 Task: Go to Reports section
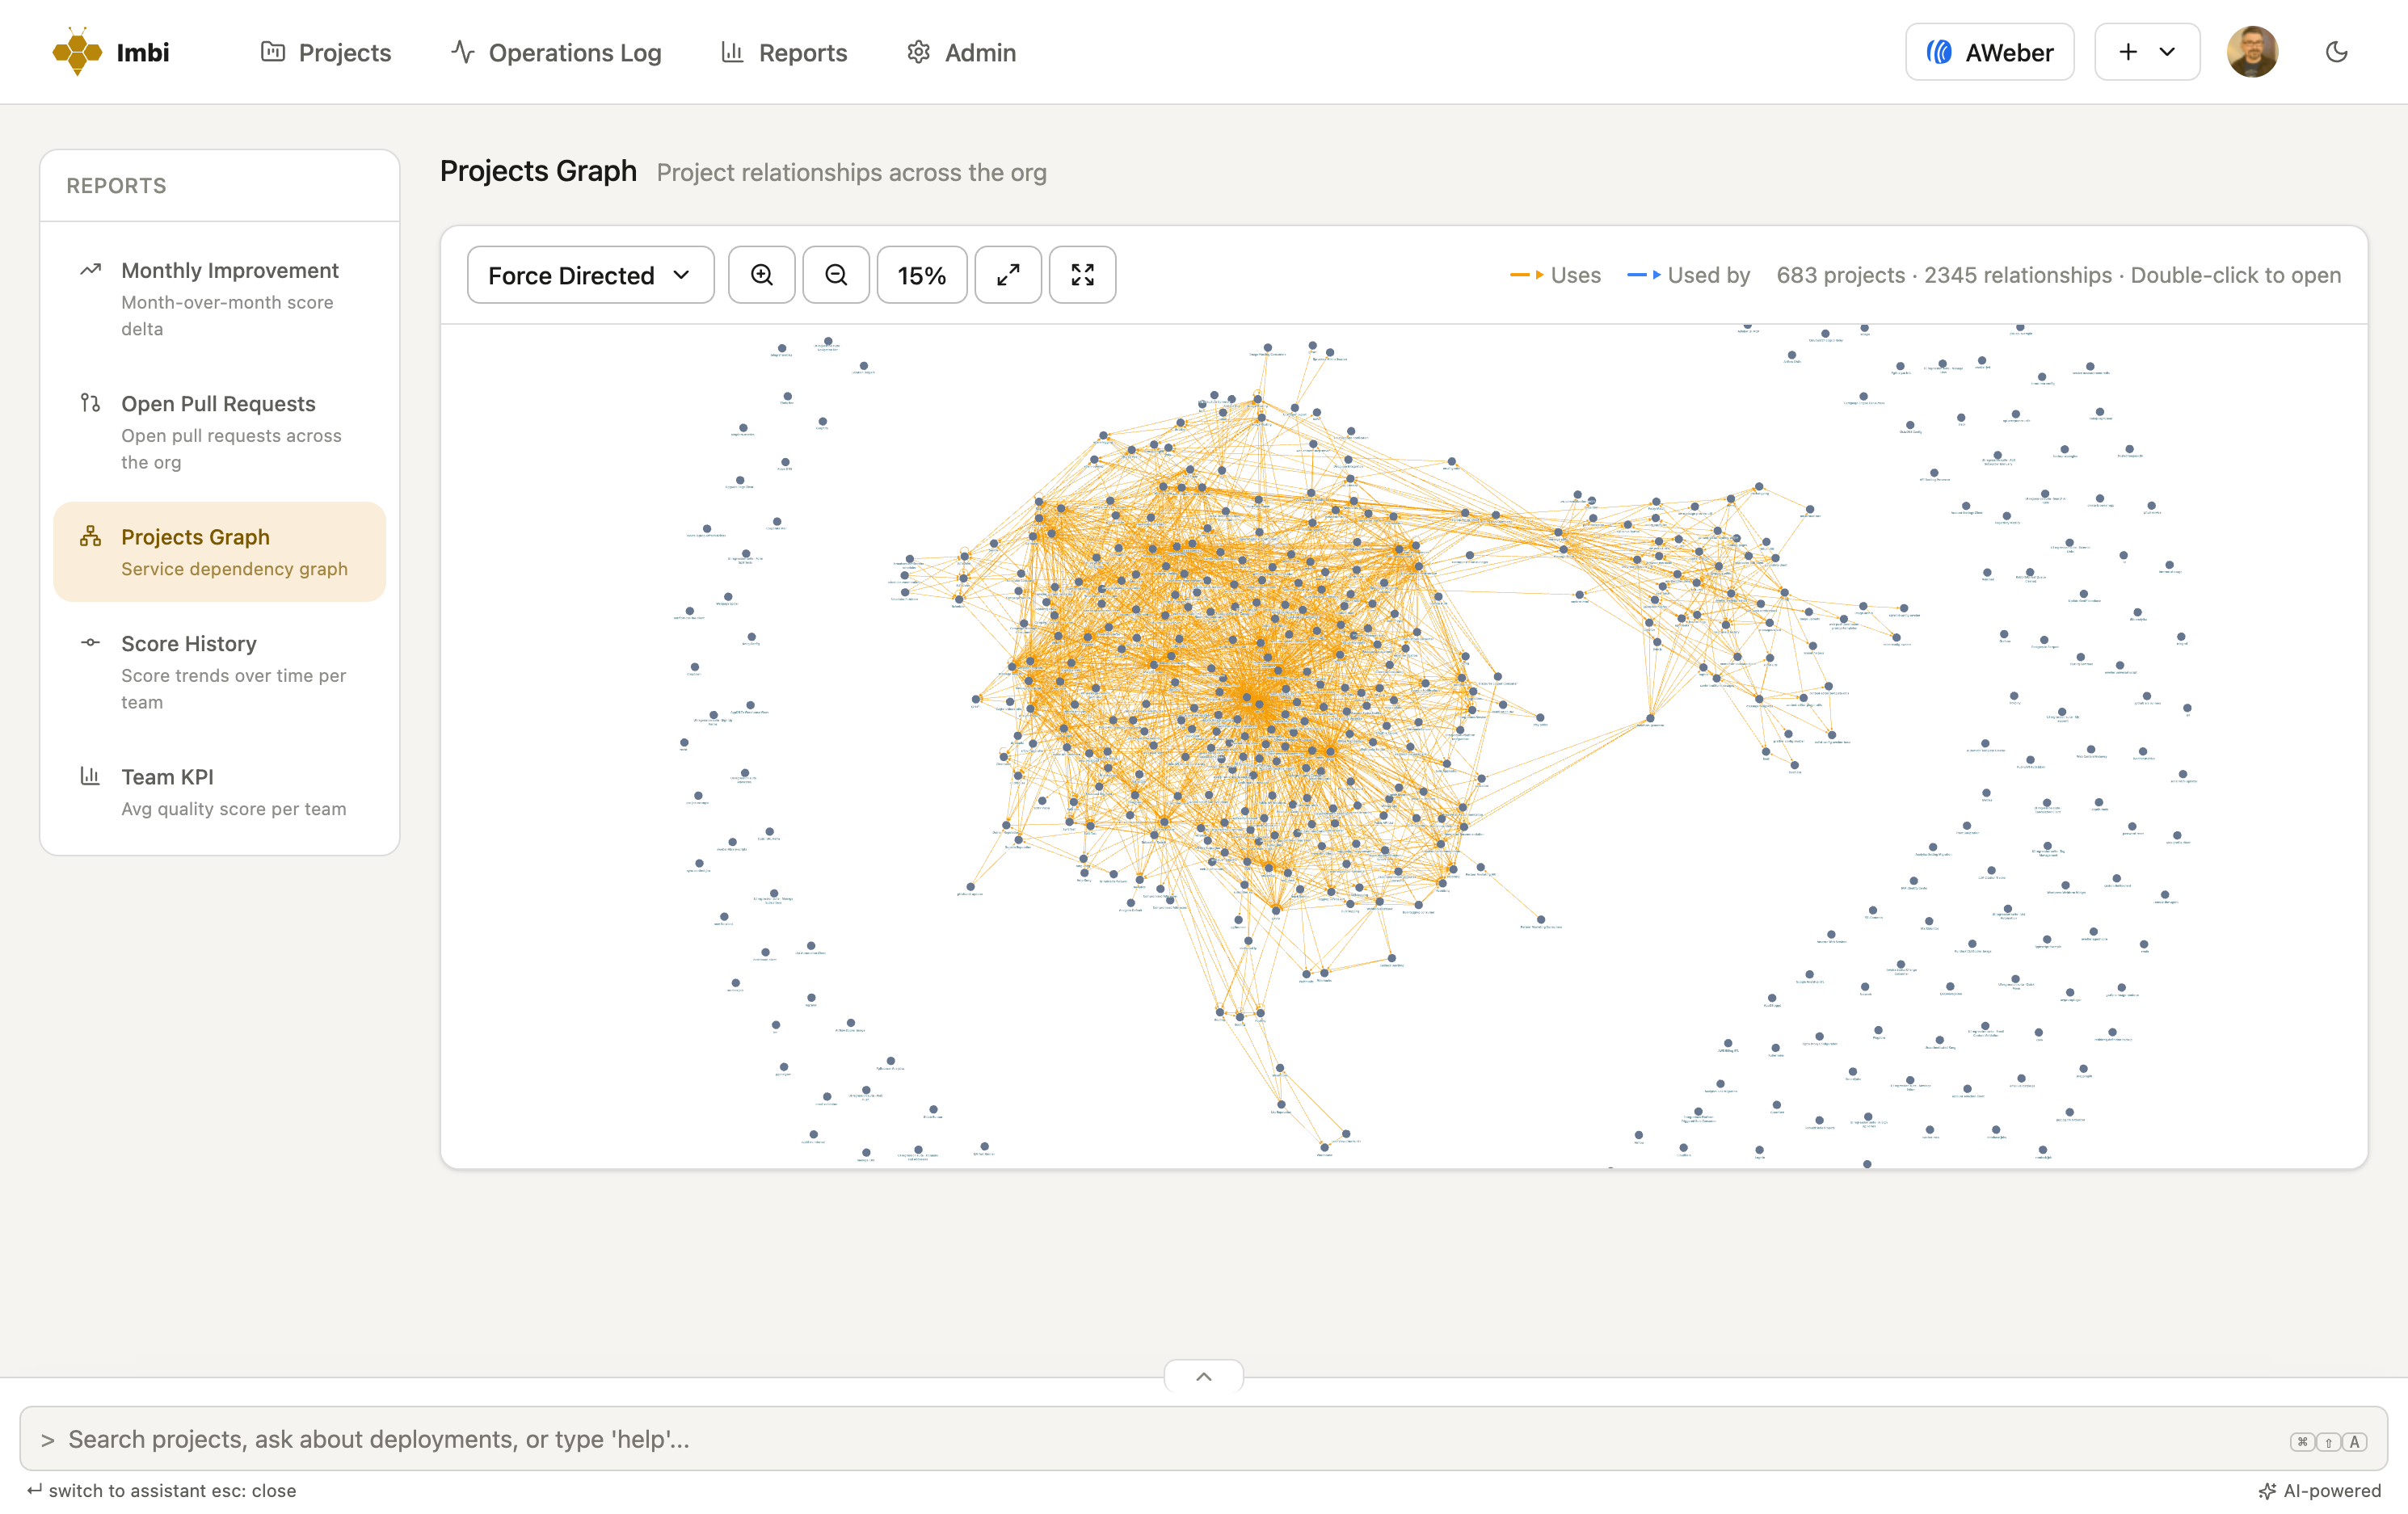click(784, 52)
